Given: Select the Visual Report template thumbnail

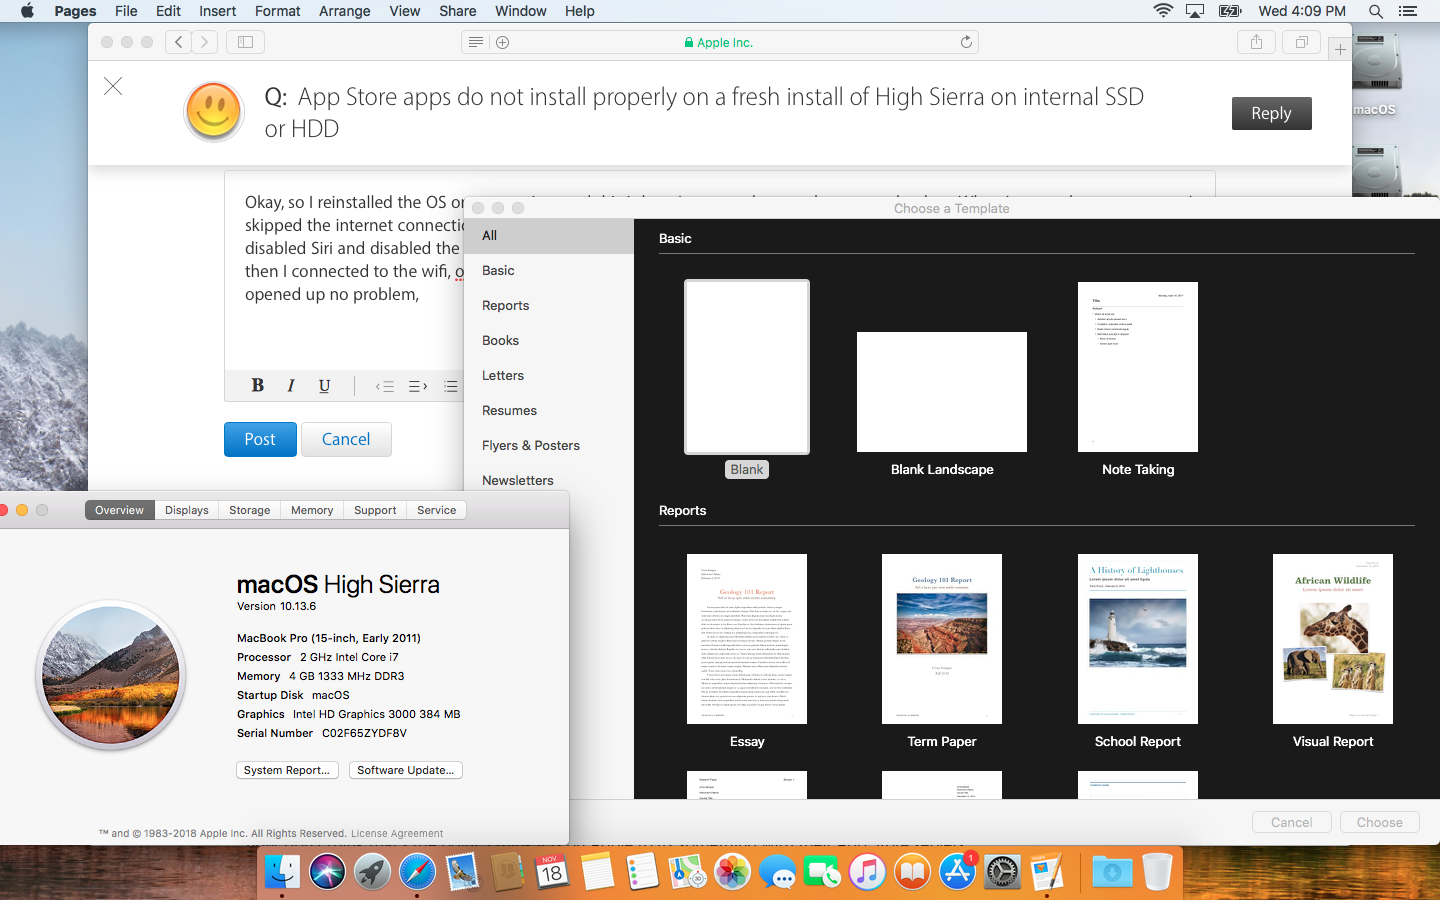Looking at the screenshot, I should point(1333,639).
